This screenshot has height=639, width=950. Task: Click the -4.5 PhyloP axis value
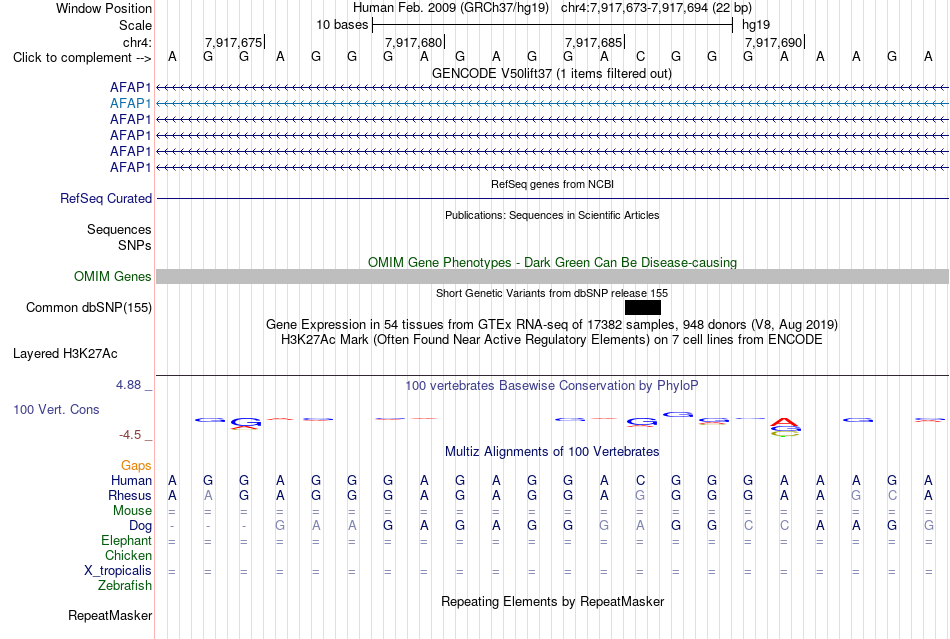click(x=130, y=435)
